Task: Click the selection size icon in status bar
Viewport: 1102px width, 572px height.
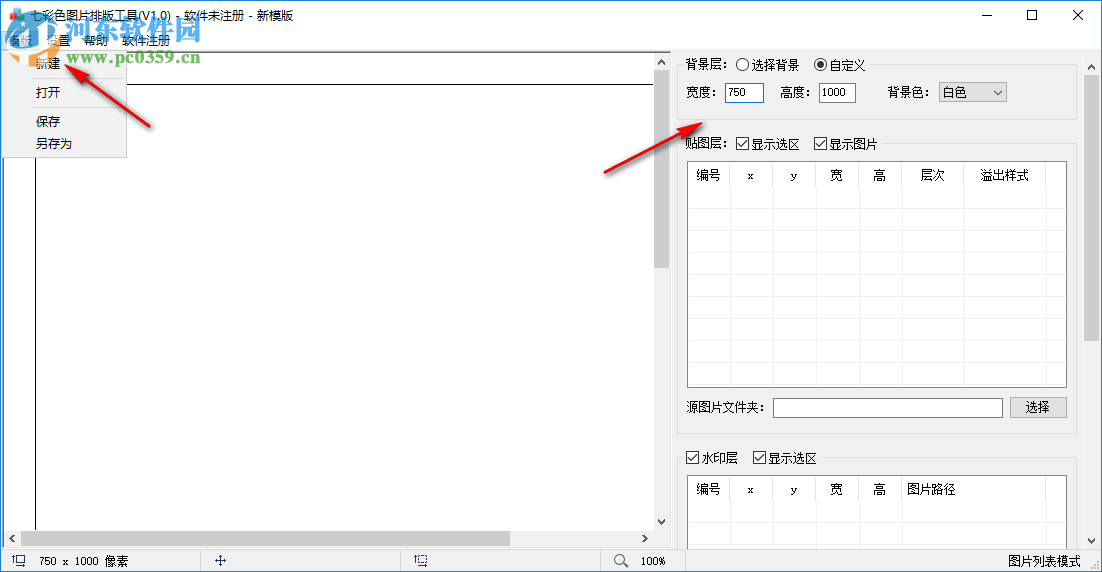Action: point(420,560)
